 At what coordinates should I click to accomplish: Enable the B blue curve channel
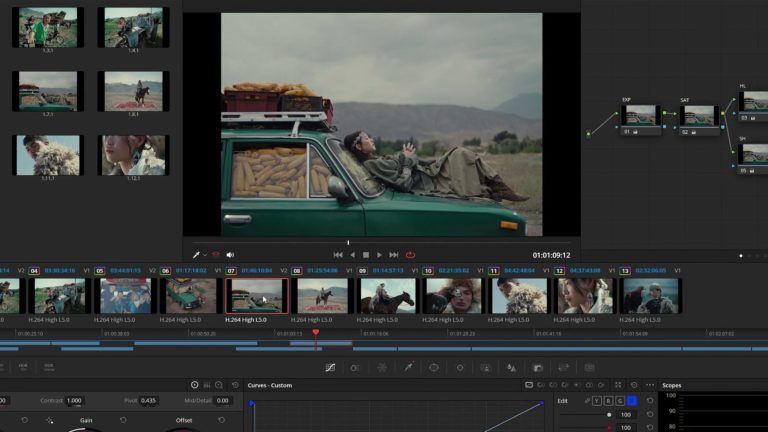pyautogui.click(x=632, y=401)
